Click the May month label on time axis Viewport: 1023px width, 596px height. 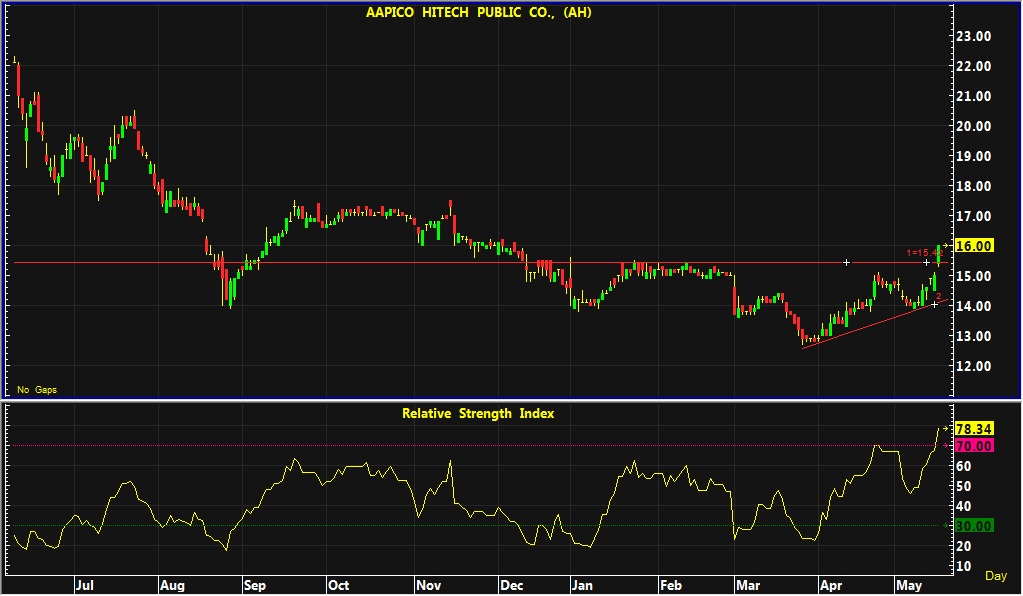point(909,585)
